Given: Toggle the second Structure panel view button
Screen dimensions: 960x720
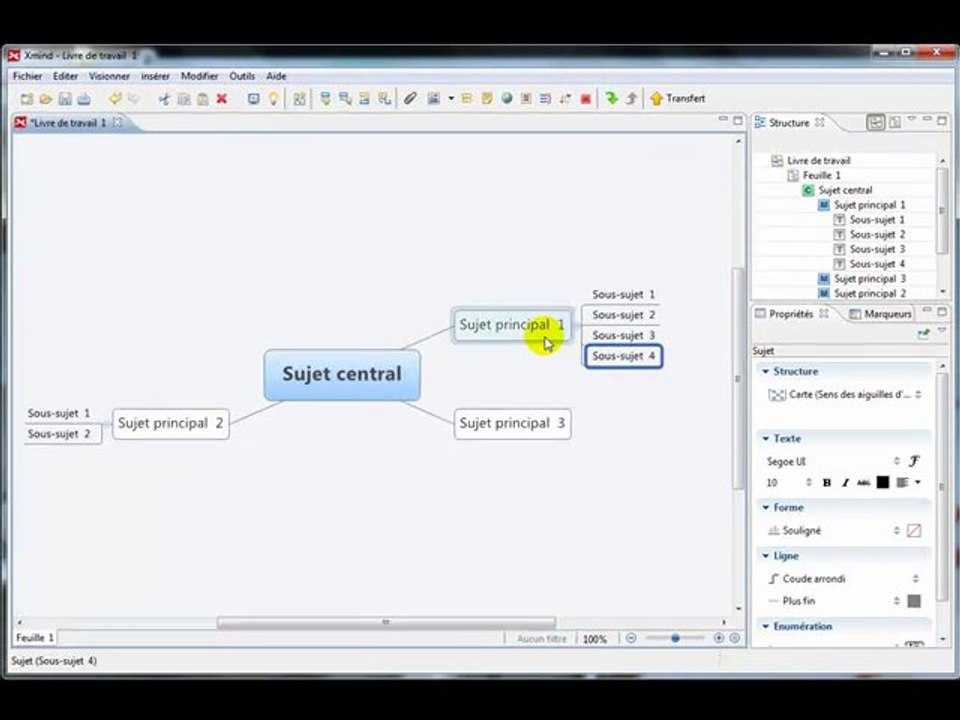Looking at the screenshot, I should (x=895, y=122).
